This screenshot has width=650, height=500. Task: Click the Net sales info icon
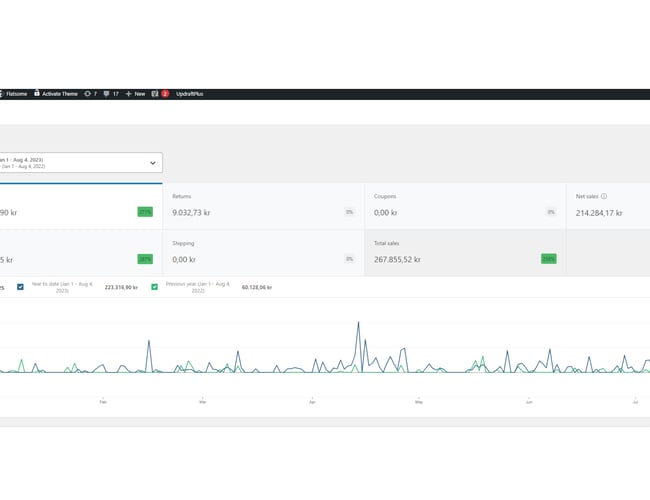(x=604, y=197)
